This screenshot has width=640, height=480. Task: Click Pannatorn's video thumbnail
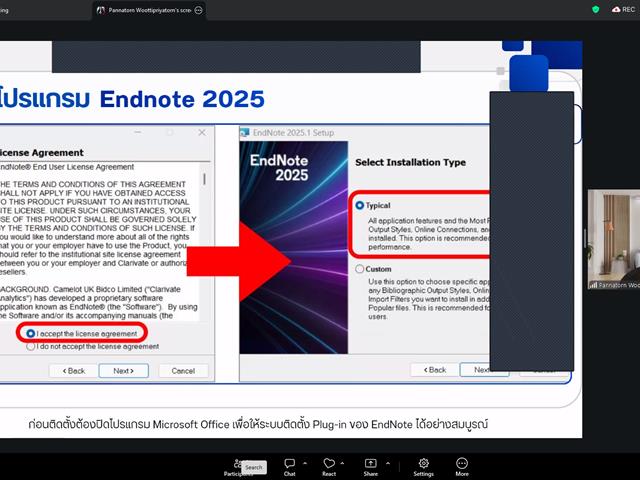[x=613, y=239]
